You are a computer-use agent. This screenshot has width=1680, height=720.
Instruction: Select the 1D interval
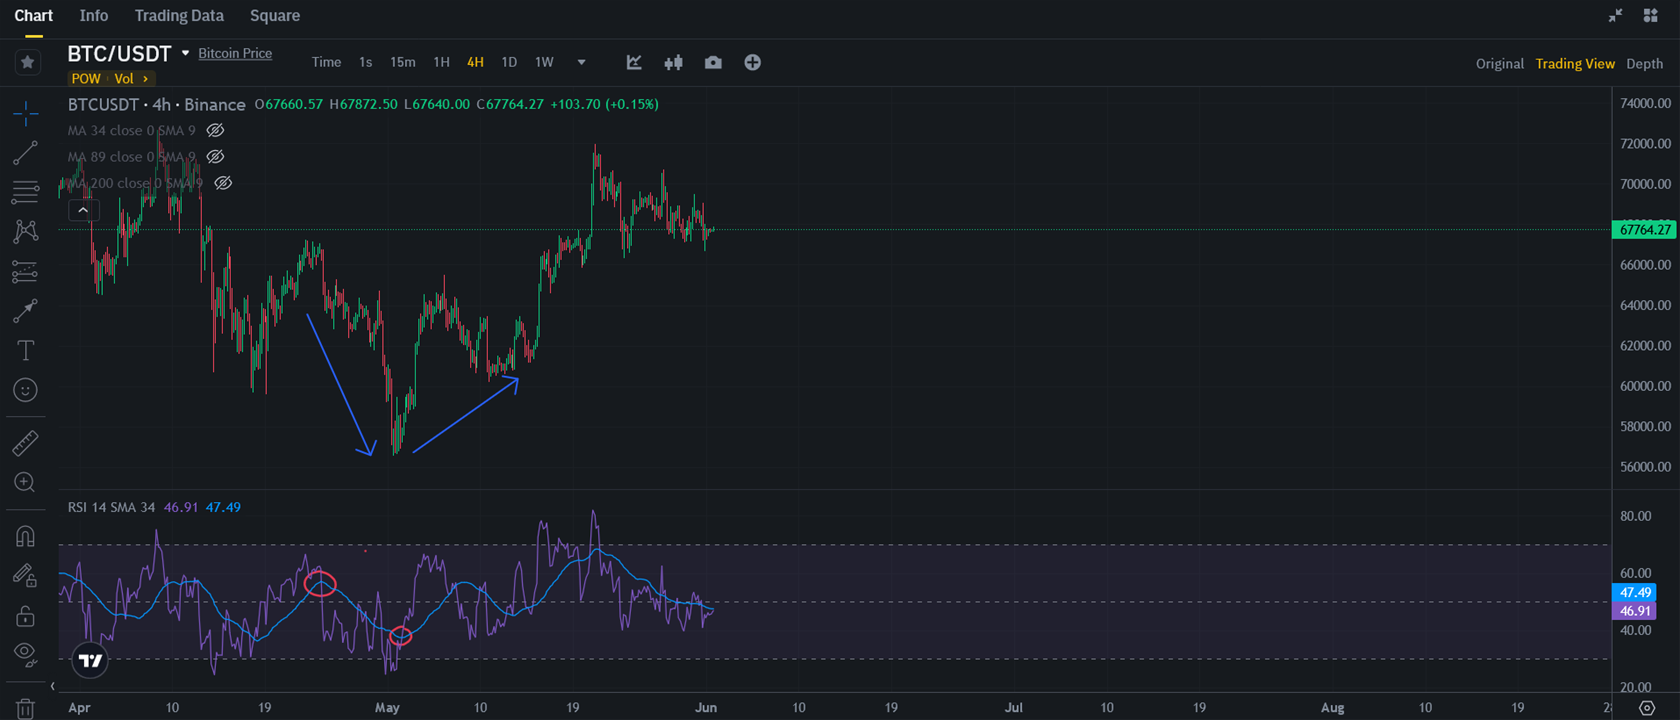(509, 62)
